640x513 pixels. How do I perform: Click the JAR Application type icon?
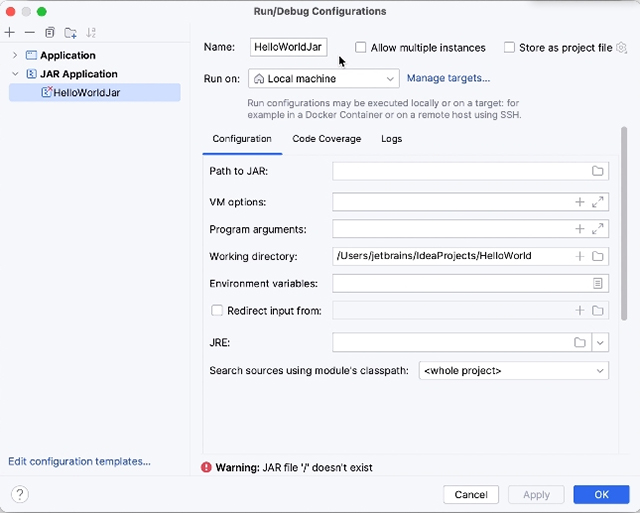31,74
